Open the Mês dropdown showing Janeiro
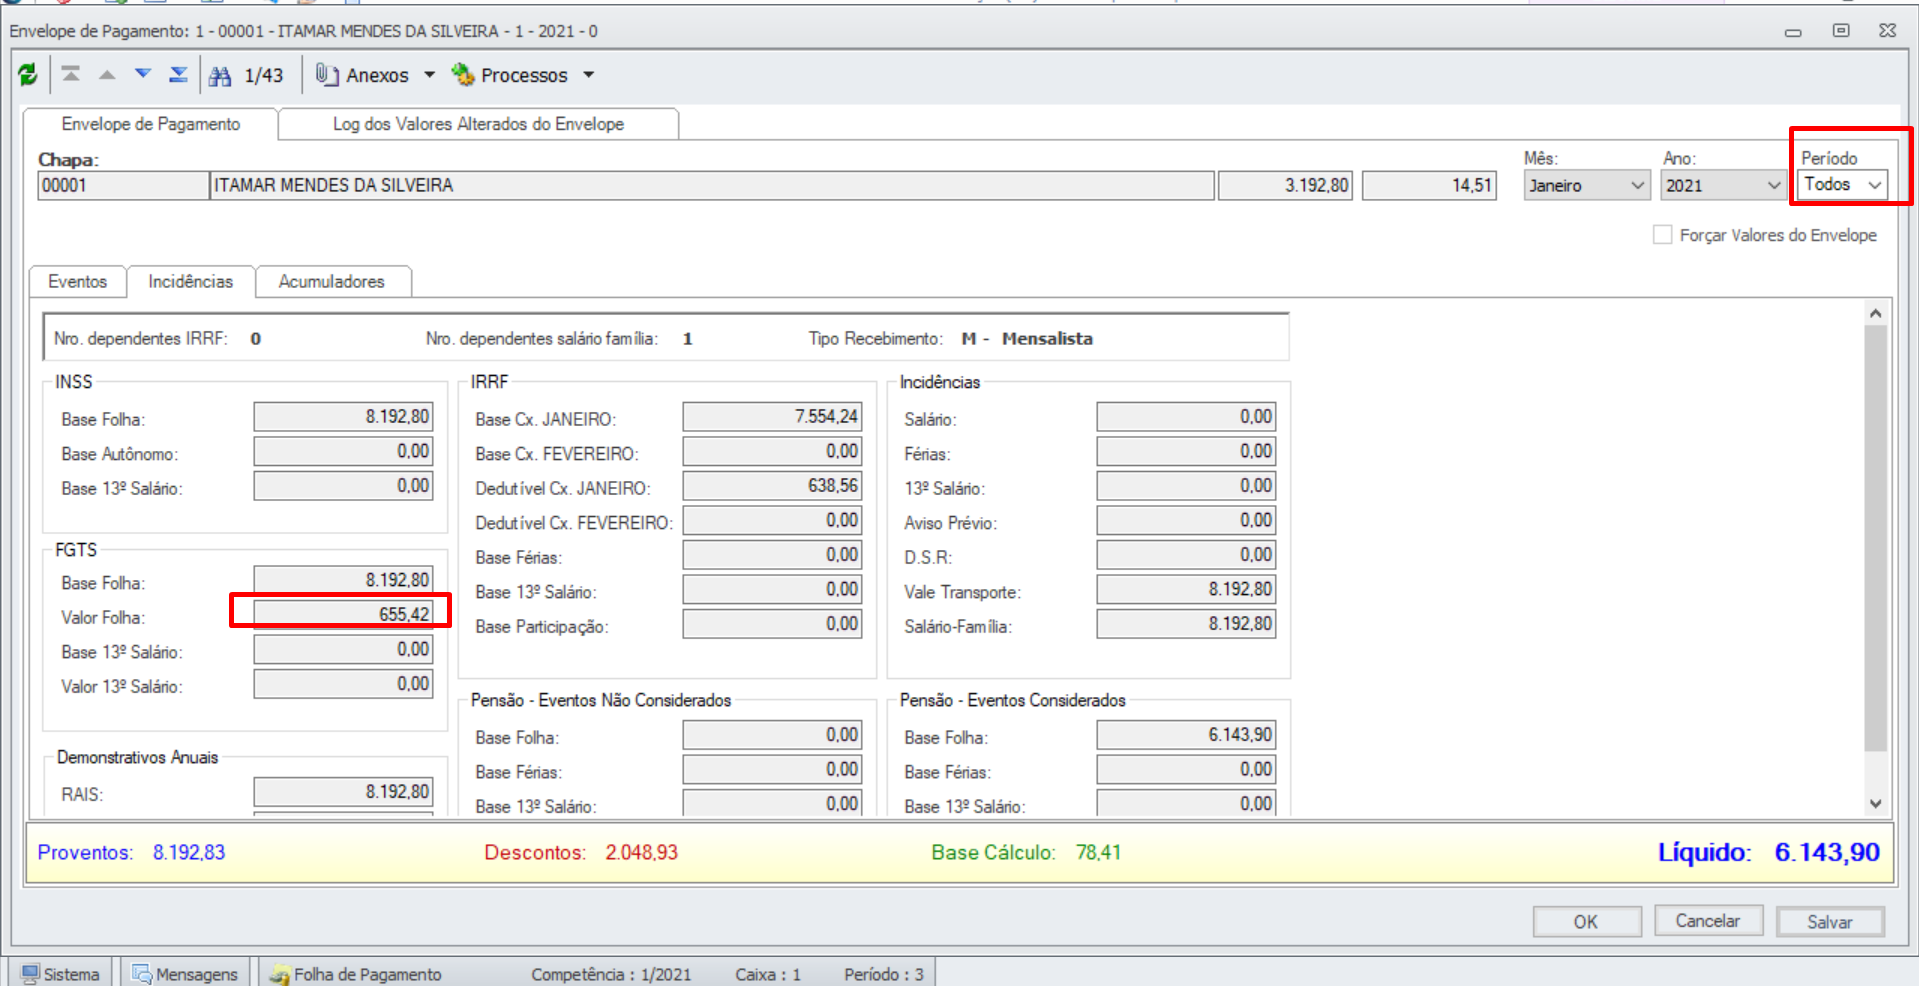The height and width of the screenshot is (986, 1919). 1586,185
